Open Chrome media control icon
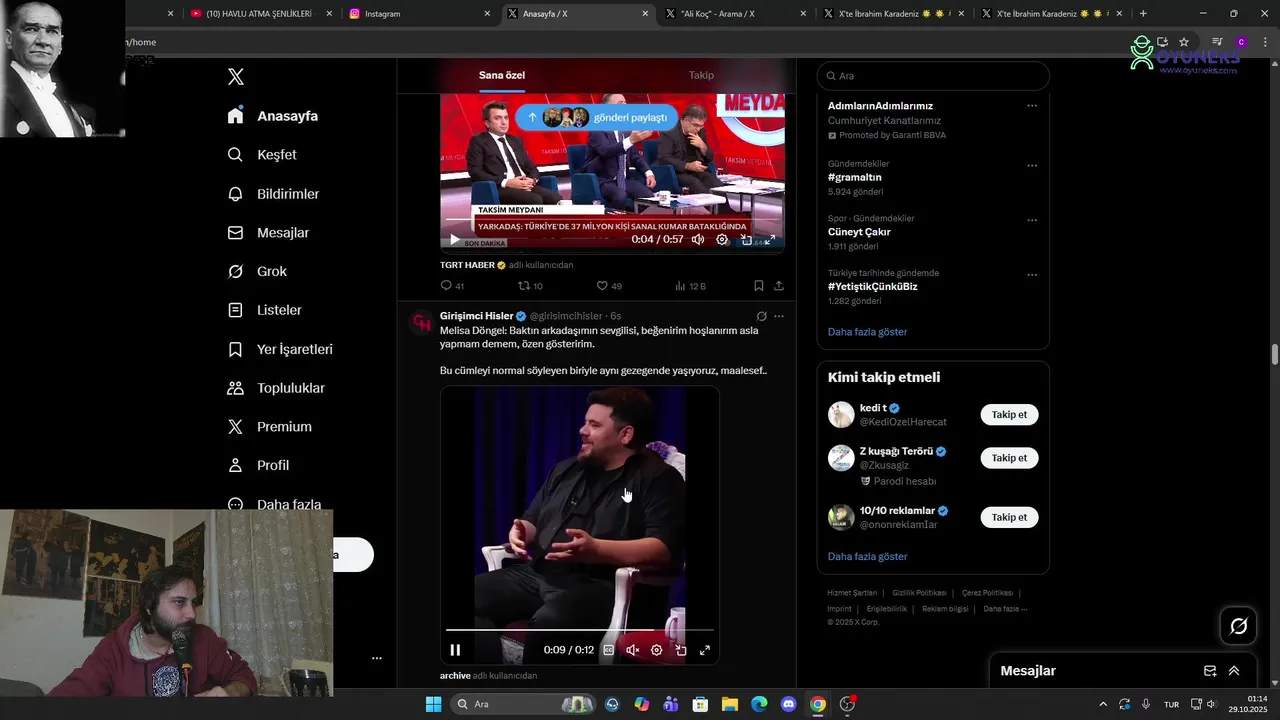1280x720 pixels. tap(1217, 42)
